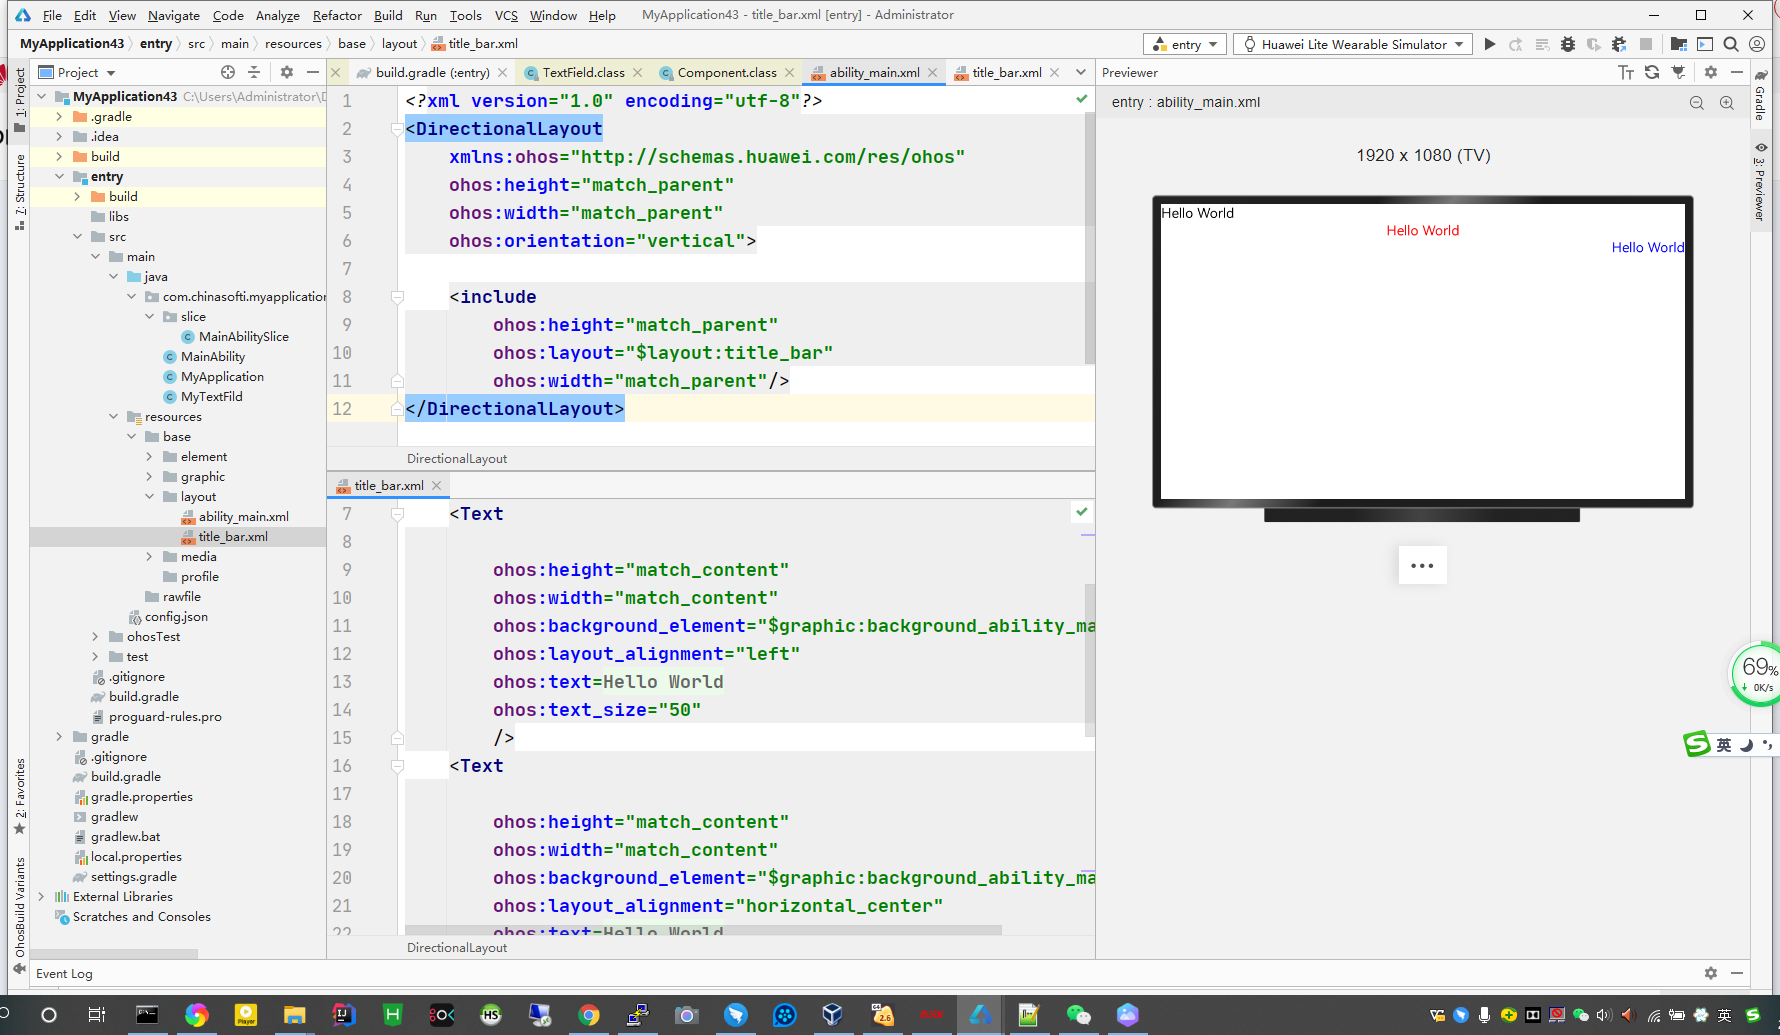The height and width of the screenshot is (1035, 1780).
Task: Click the layout breadcrumb
Action: point(399,43)
